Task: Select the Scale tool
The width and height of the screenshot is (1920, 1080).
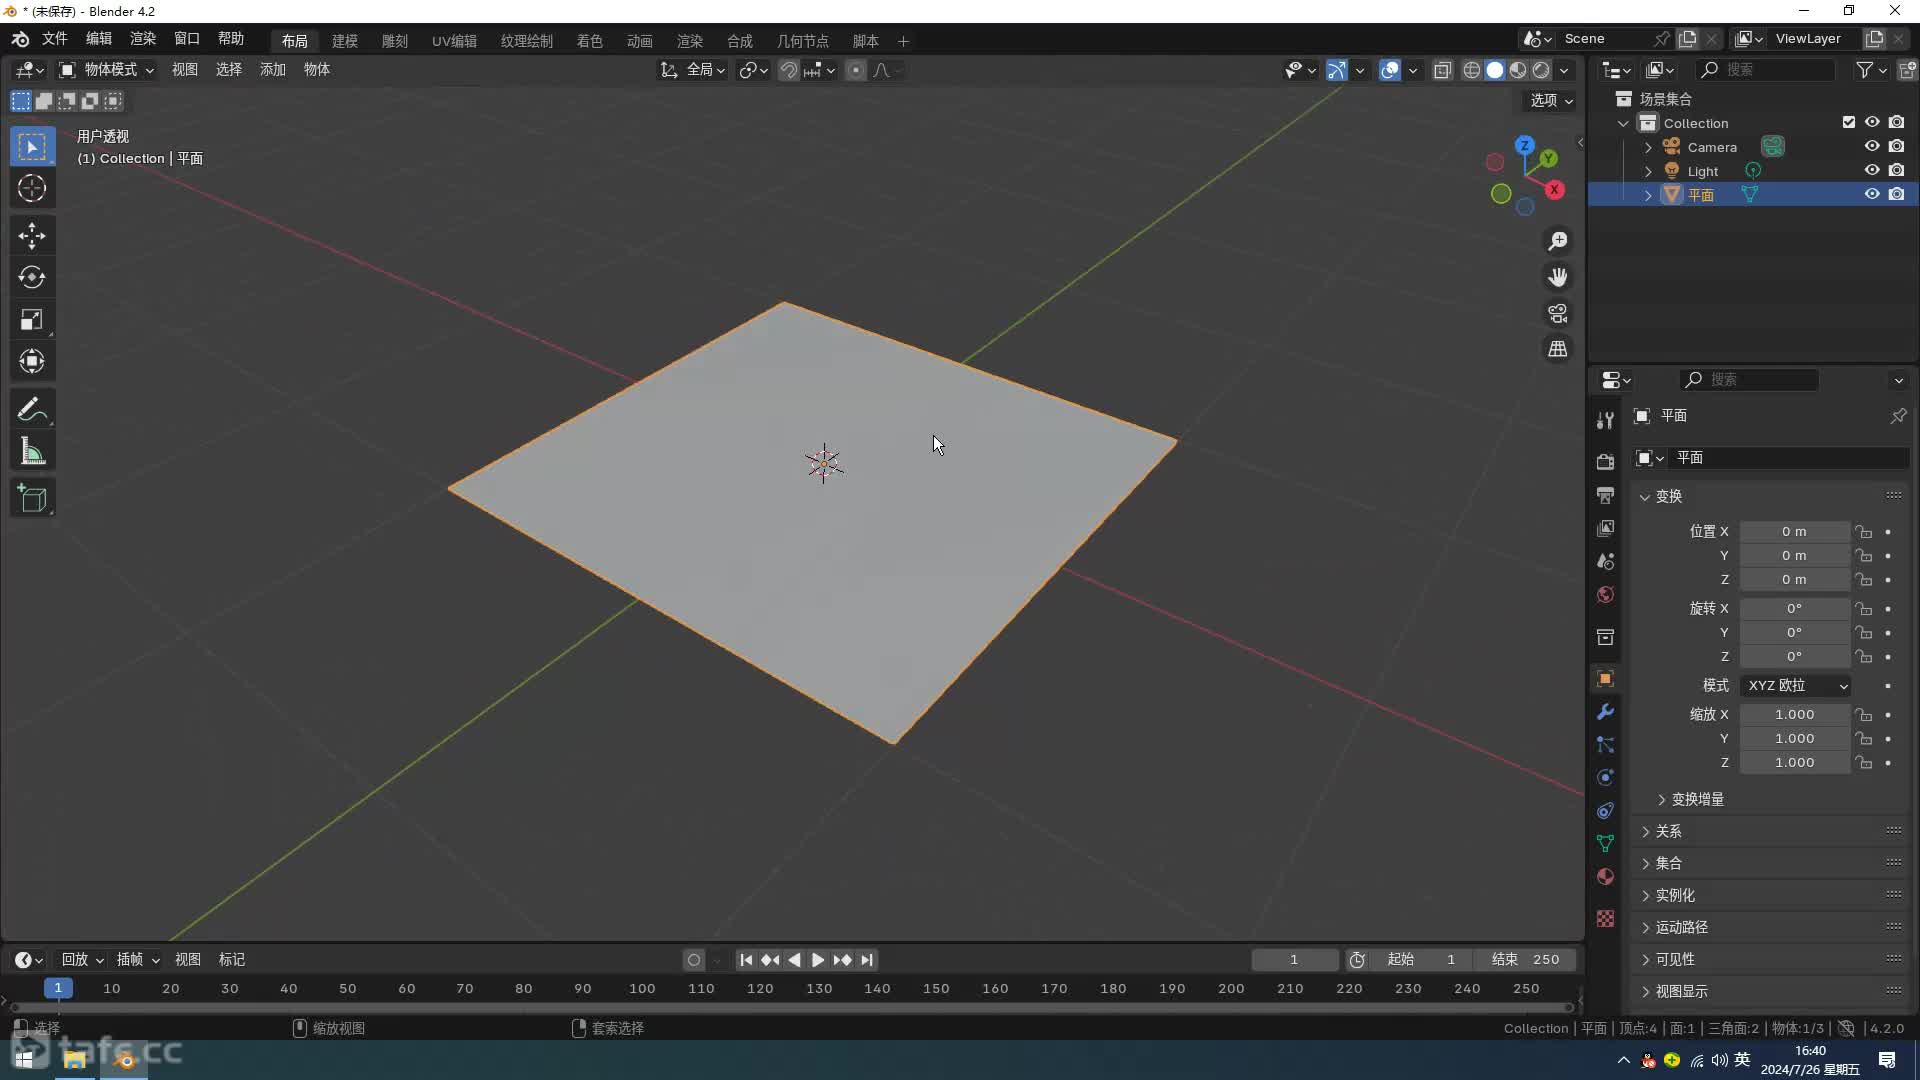Action: (32, 319)
